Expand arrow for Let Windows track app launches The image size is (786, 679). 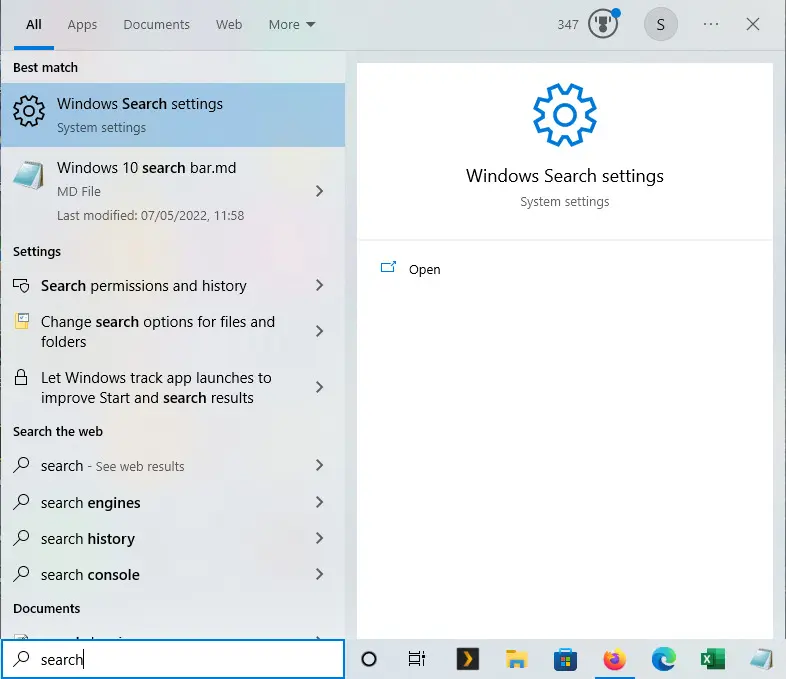(x=319, y=387)
